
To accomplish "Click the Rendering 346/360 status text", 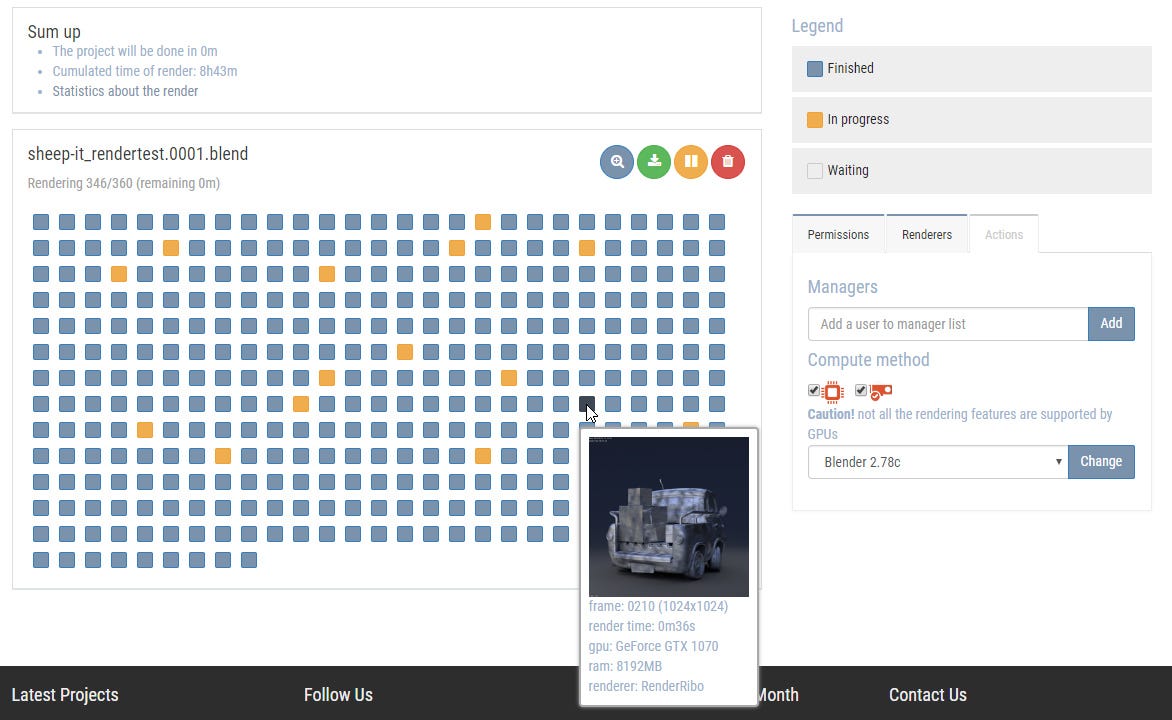I will [x=124, y=183].
